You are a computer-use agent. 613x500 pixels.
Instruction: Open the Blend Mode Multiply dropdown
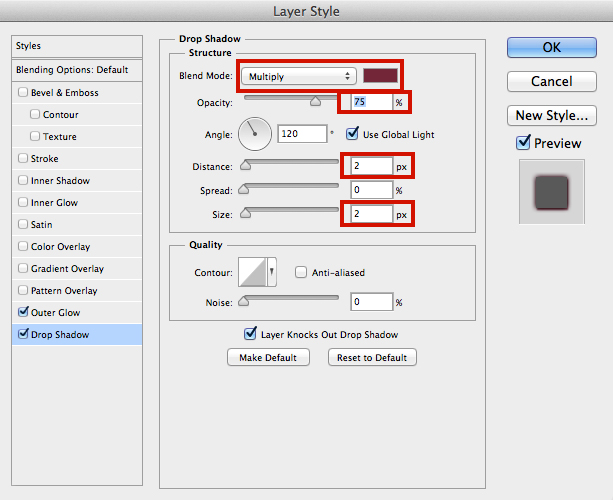pyautogui.click(x=299, y=76)
